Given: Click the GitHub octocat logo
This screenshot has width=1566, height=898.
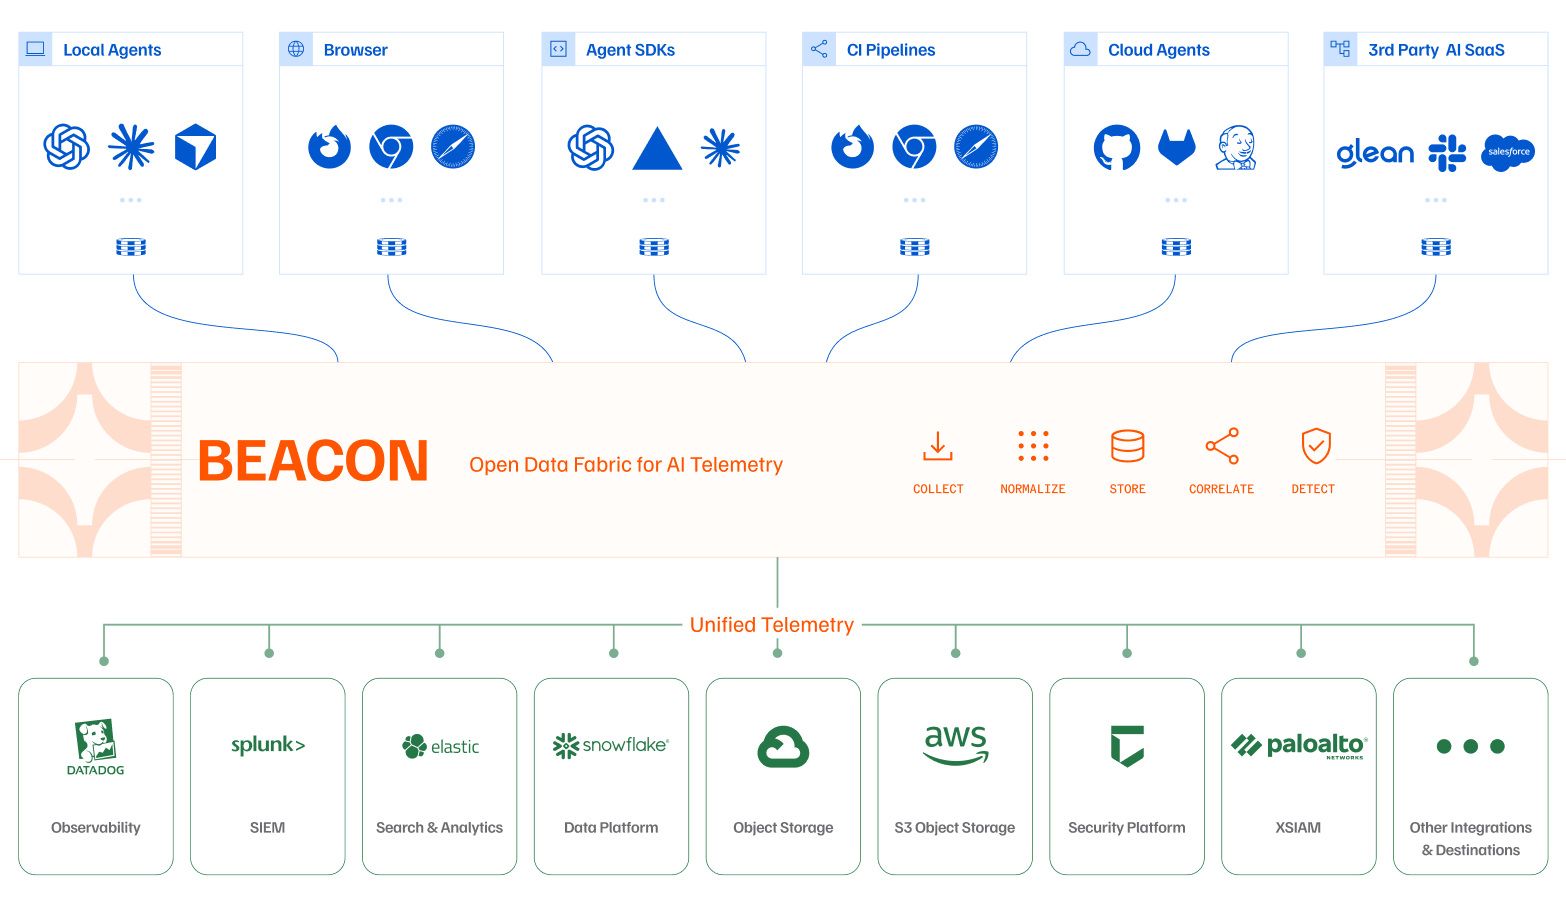Looking at the screenshot, I should click(x=1116, y=148).
